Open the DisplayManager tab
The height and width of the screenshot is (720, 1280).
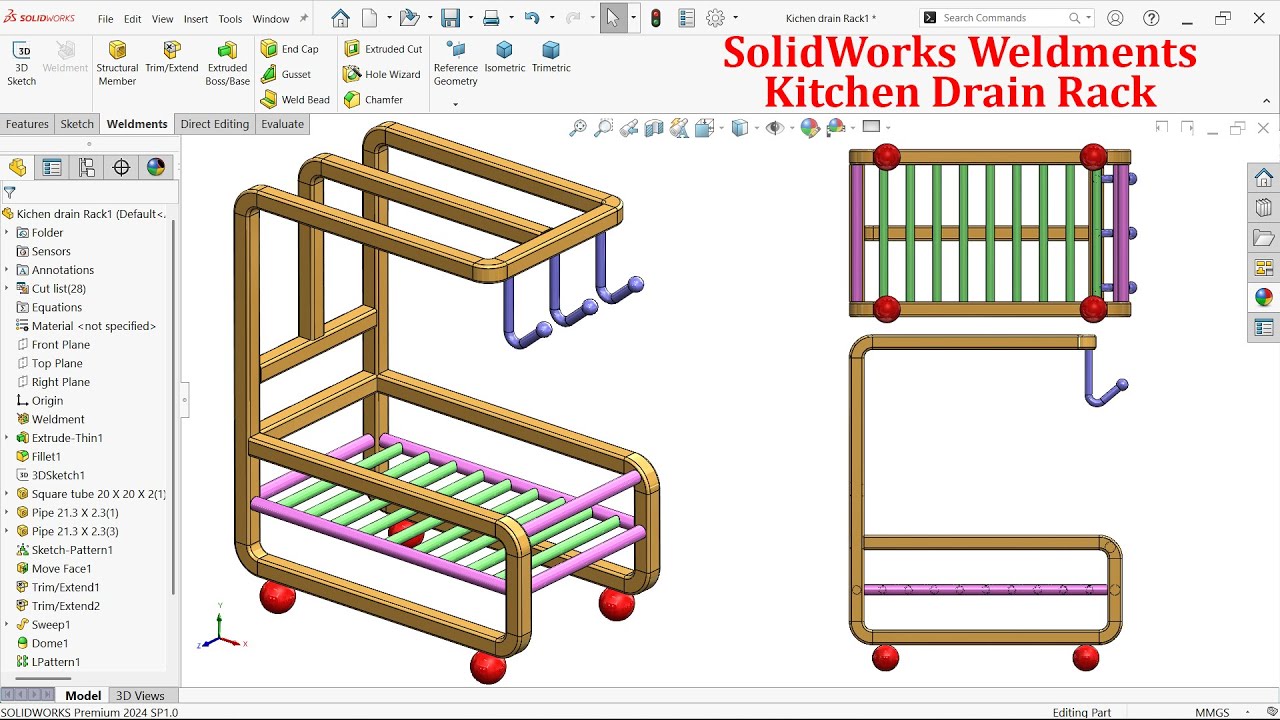pos(156,167)
